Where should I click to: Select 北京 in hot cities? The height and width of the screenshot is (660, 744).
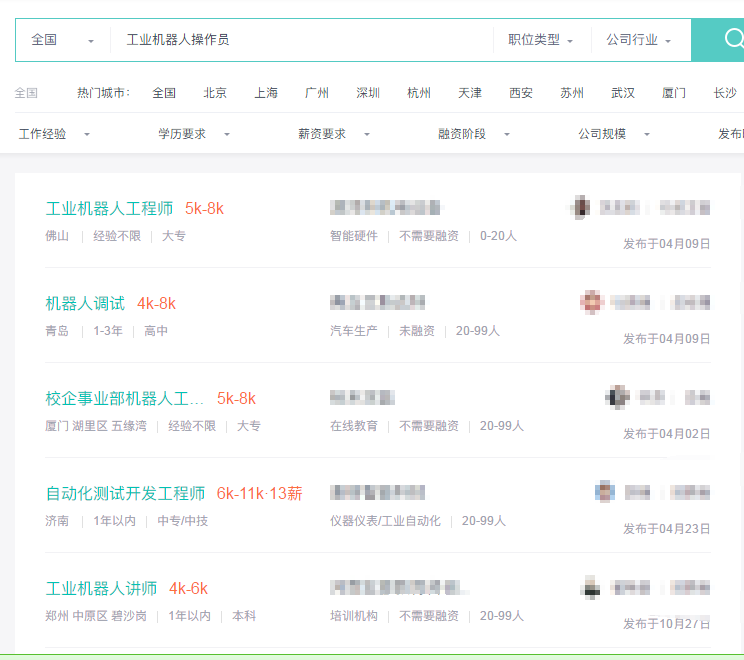pyautogui.click(x=215, y=93)
